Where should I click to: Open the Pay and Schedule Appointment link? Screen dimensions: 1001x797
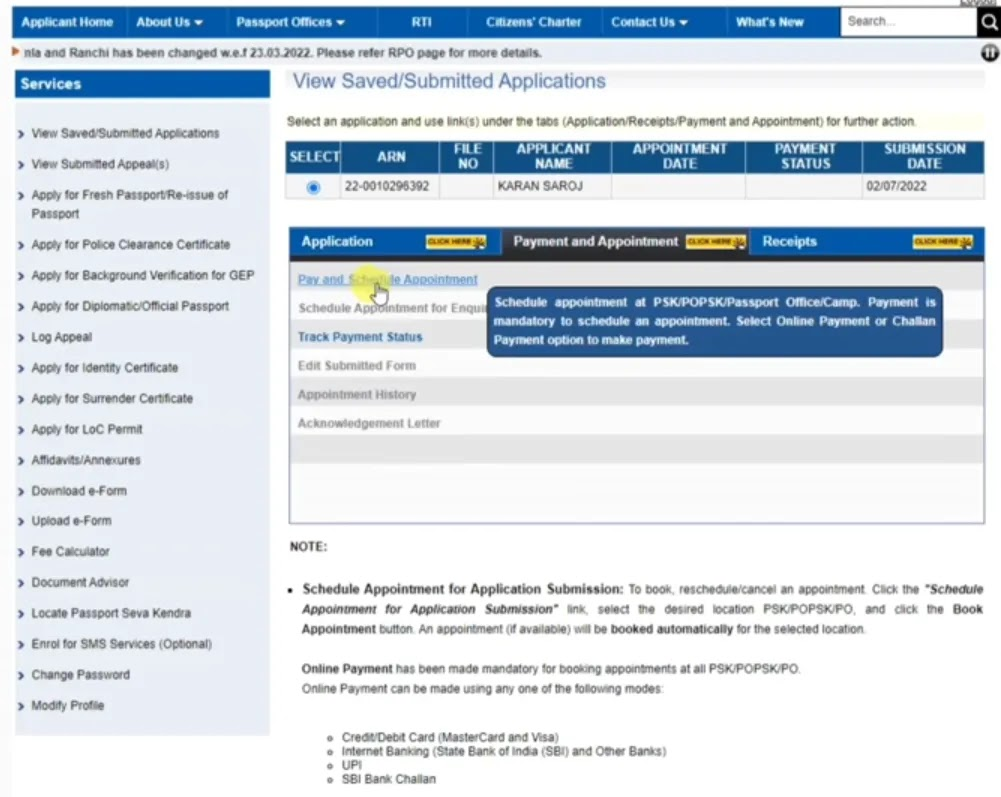(386, 279)
